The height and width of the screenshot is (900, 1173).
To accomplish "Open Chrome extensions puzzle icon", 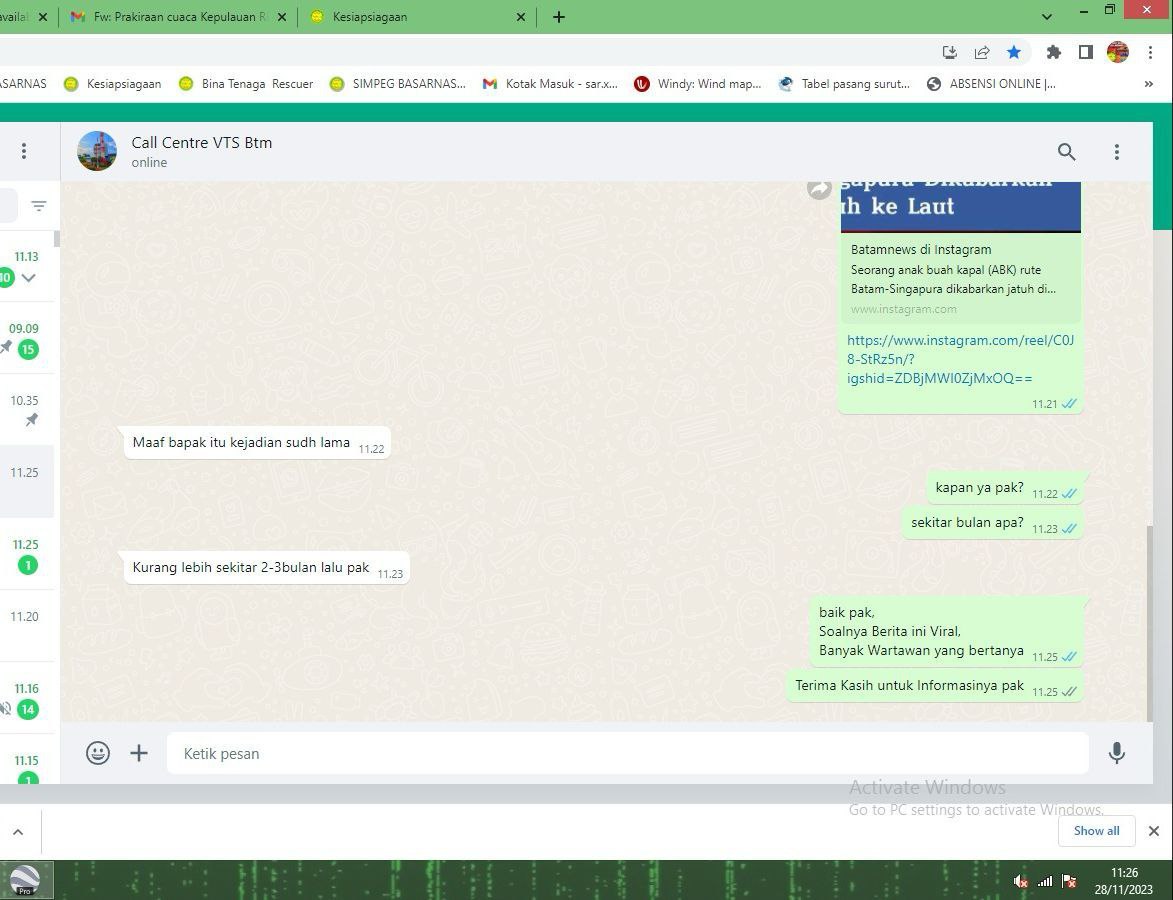I will click(x=1053, y=52).
